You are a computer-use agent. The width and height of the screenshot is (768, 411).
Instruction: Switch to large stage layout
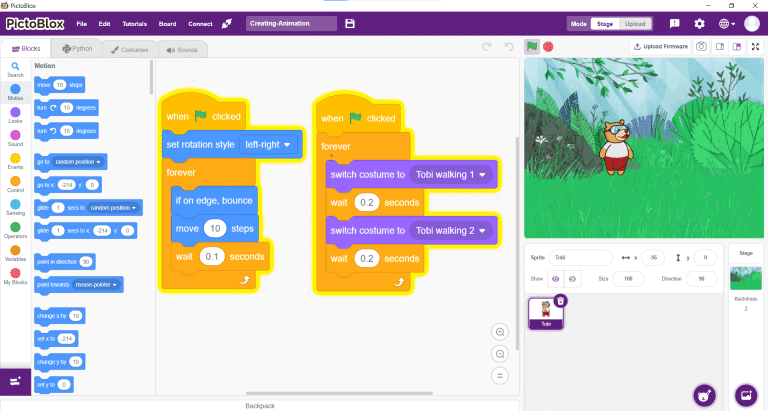point(737,47)
